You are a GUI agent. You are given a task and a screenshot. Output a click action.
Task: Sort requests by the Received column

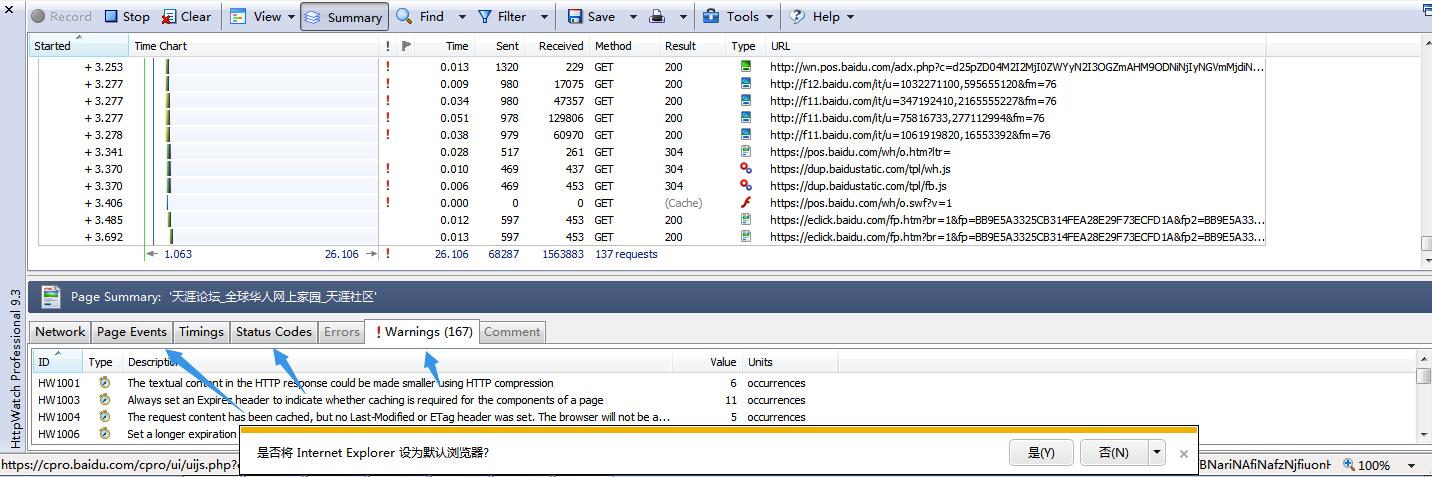click(x=560, y=46)
